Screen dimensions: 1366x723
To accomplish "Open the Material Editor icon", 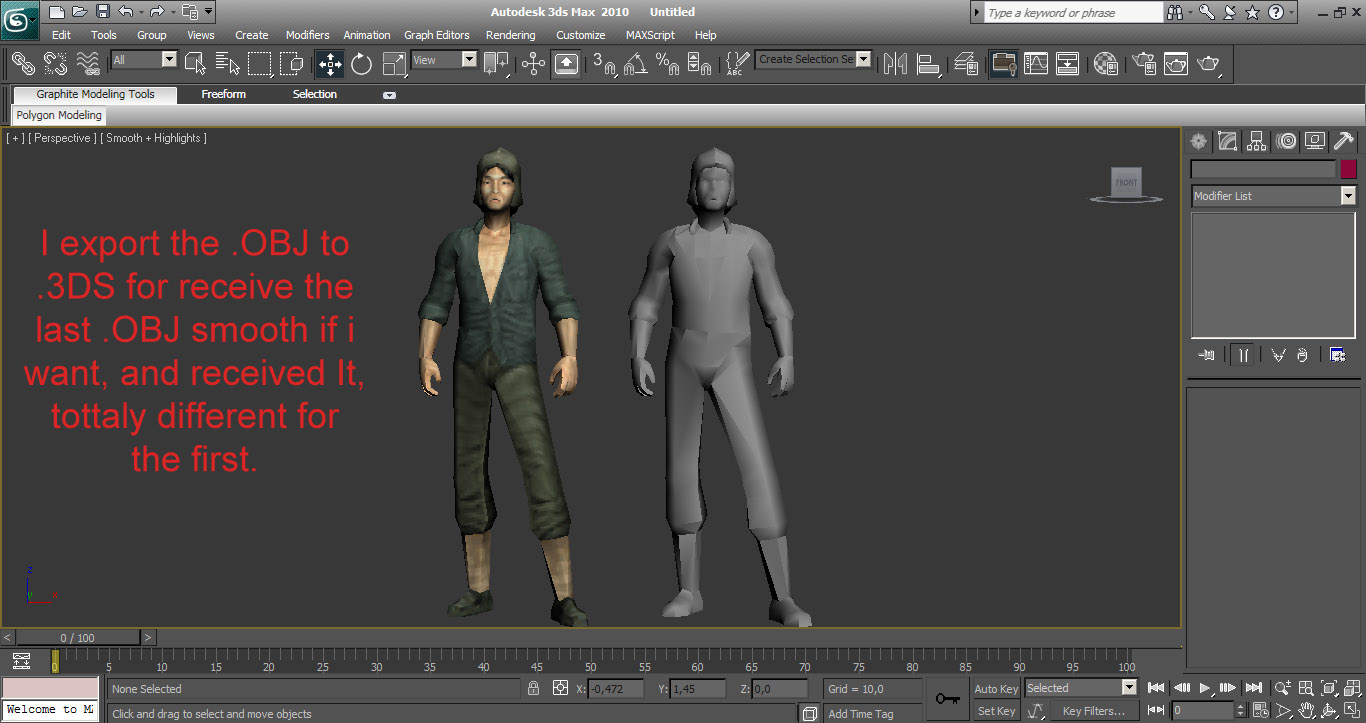I will pyautogui.click(x=1105, y=64).
